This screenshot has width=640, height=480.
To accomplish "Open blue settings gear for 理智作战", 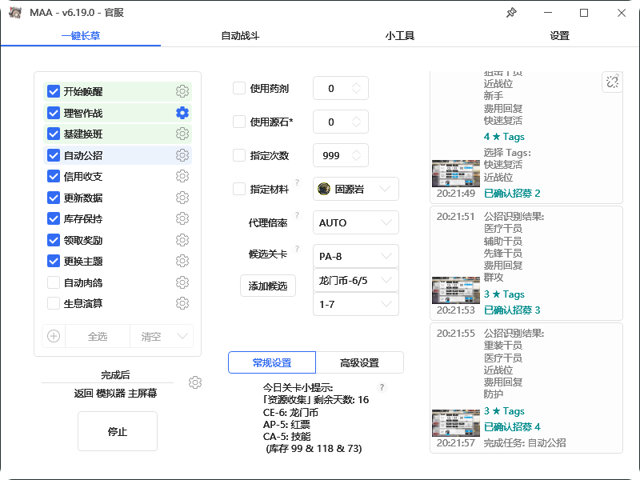I will pos(182,113).
